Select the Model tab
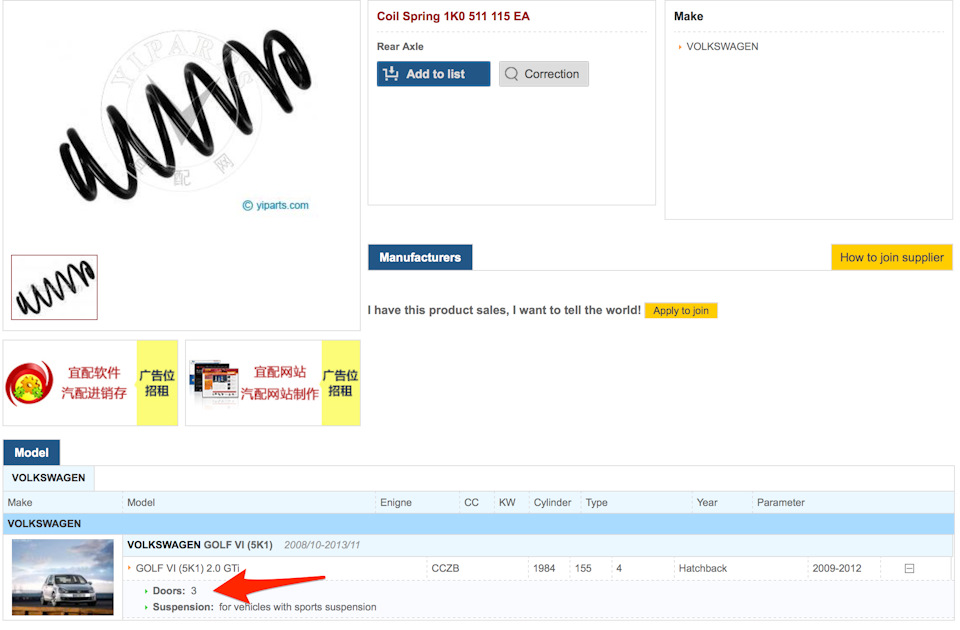Screen dimensions: 960x630 pyautogui.click(x=31, y=452)
